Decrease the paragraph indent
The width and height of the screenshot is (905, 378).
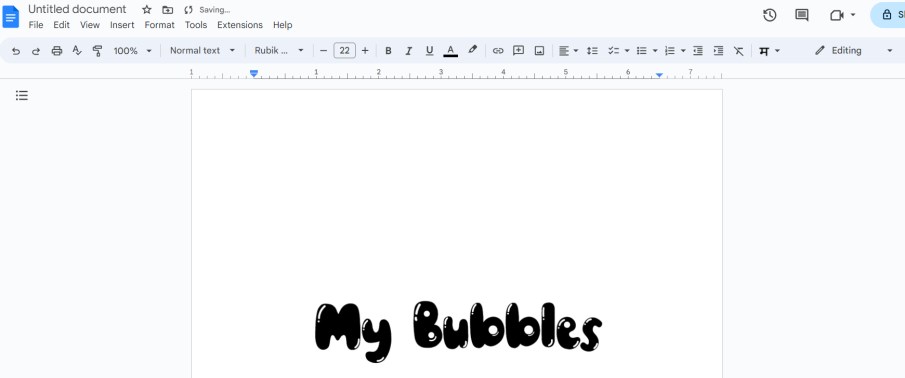698,51
